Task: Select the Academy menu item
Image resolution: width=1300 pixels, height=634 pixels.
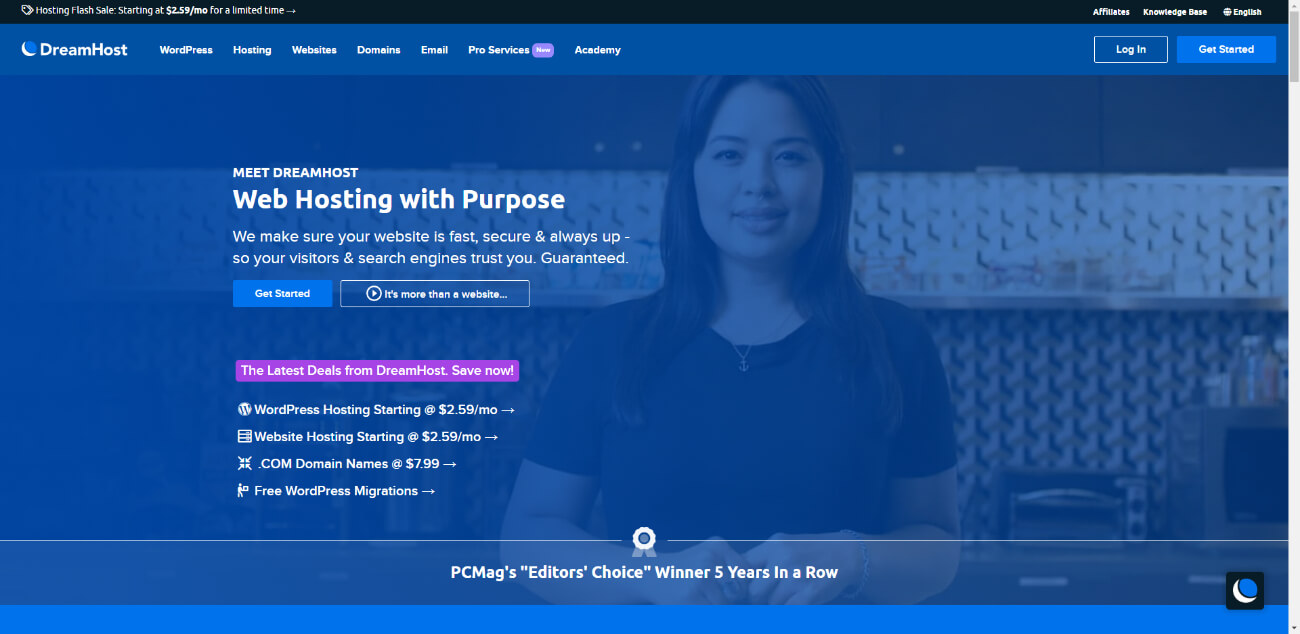Action: [x=597, y=50]
